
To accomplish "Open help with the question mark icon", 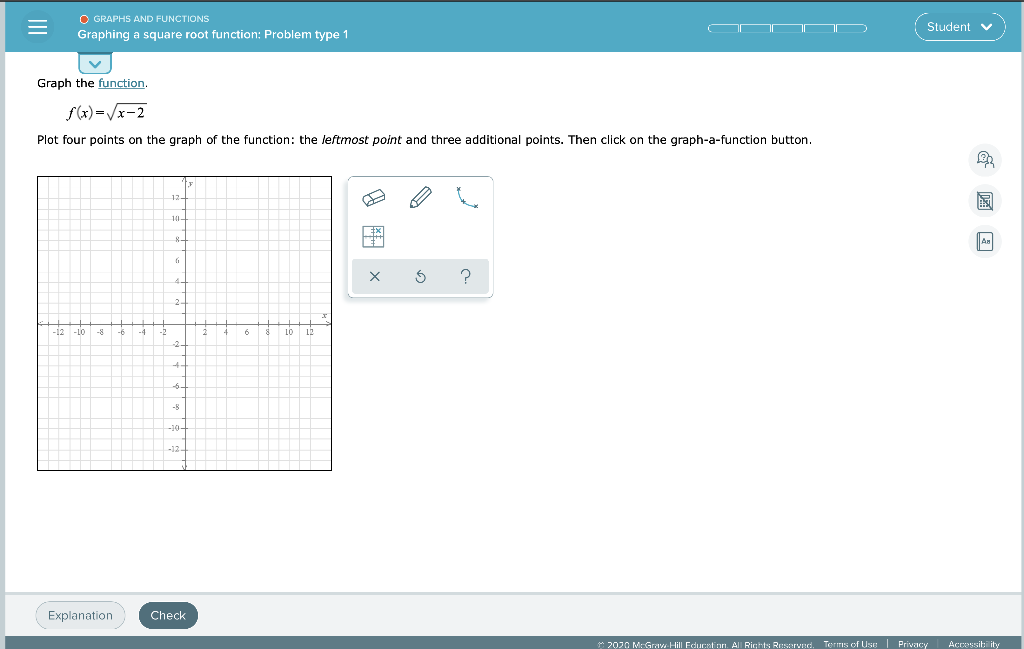I will tap(466, 276).
